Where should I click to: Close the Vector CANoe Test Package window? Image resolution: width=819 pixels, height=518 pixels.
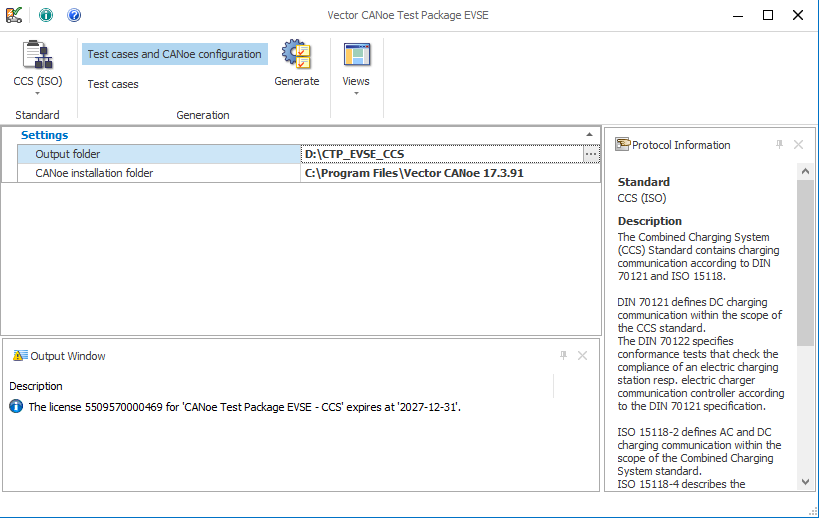point(798,15)
